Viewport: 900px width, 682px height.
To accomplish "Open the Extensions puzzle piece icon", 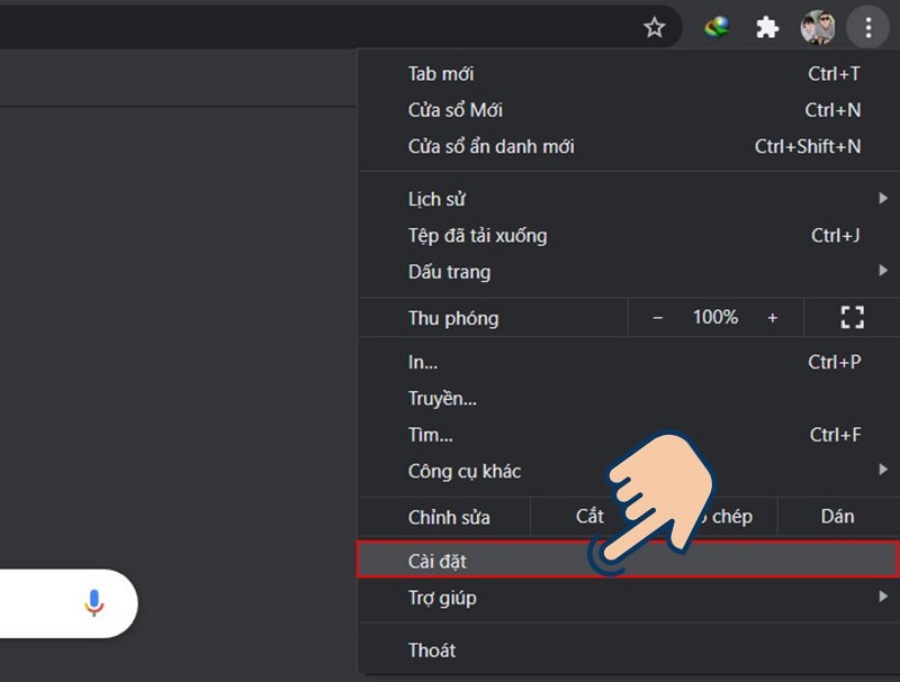I will (x=767, y=27).
